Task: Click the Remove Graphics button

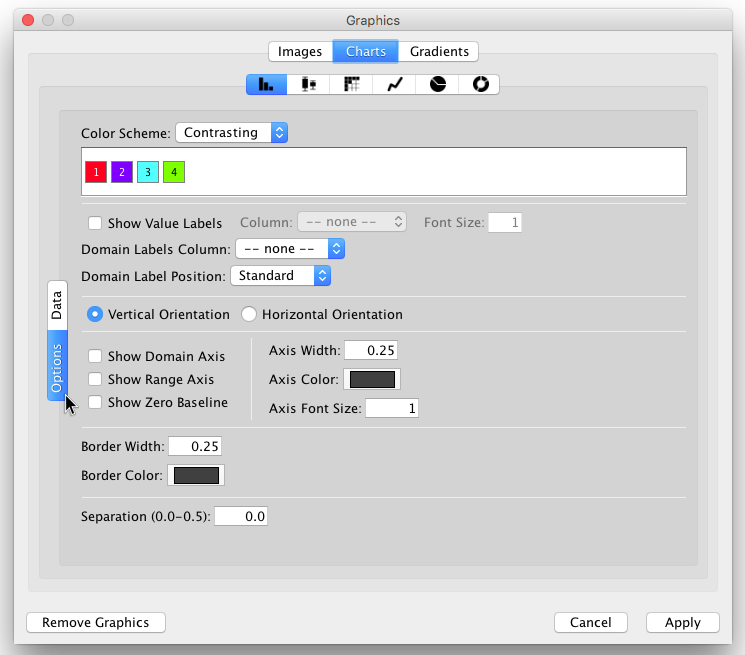Action: click(95, 622)
